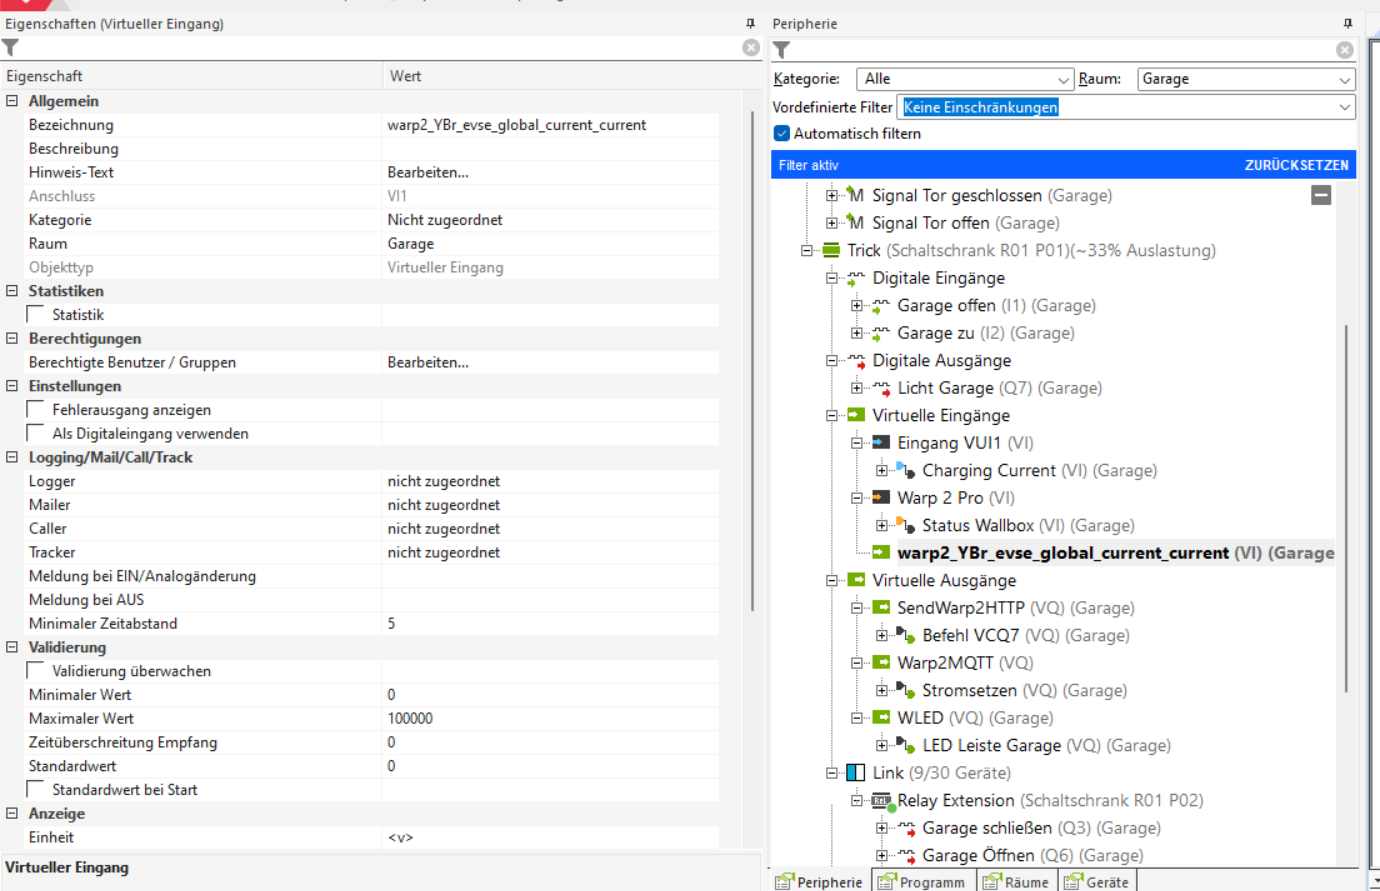Click the pin icon in Eigenschaften panel header
The image size is (1380, 891).
pos(750,23)
